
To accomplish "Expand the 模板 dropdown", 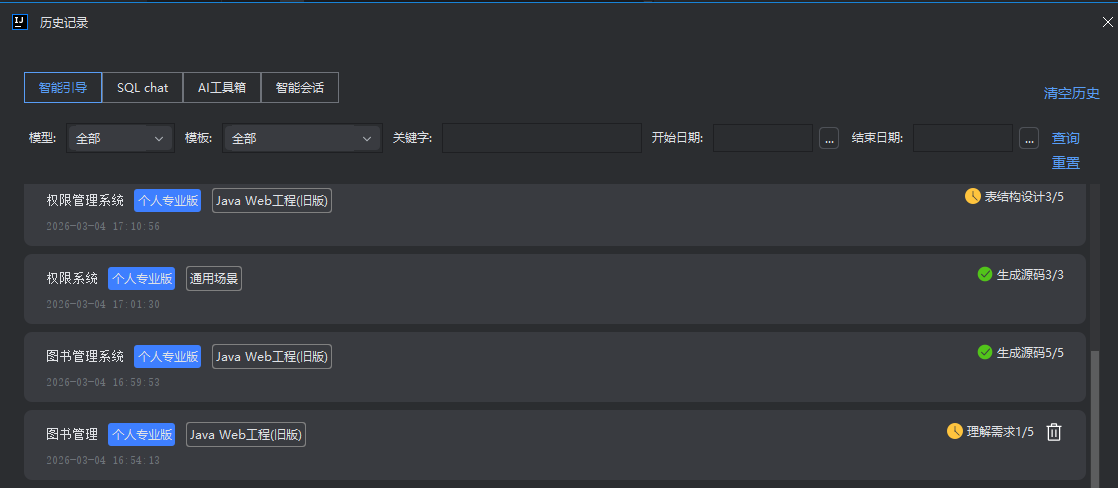I will click(302, 138).
